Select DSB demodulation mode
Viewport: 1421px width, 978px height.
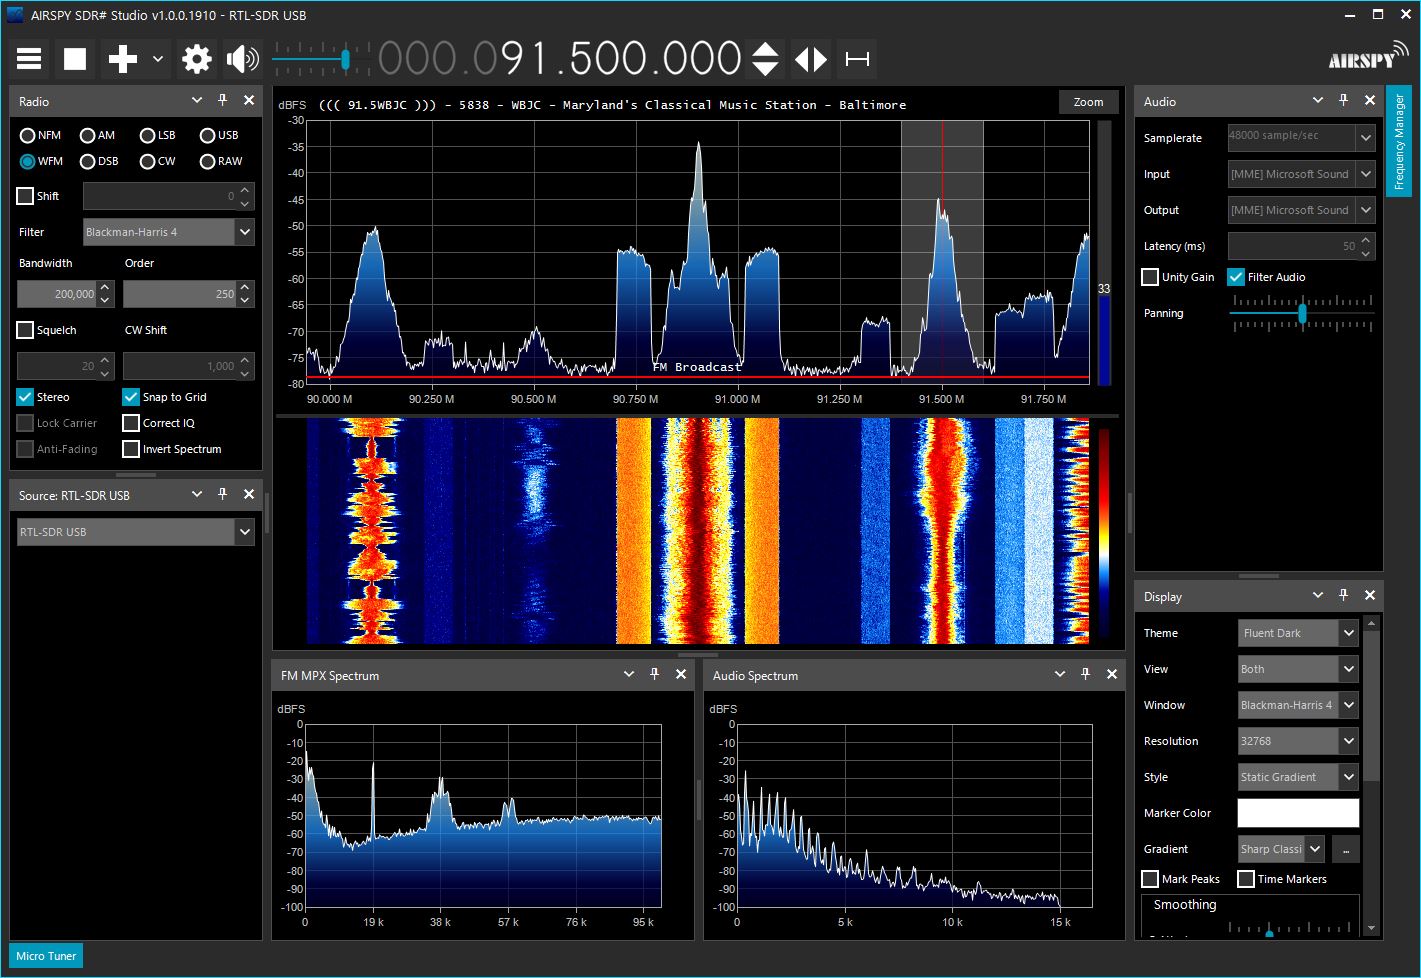click(x=99, y=161)
